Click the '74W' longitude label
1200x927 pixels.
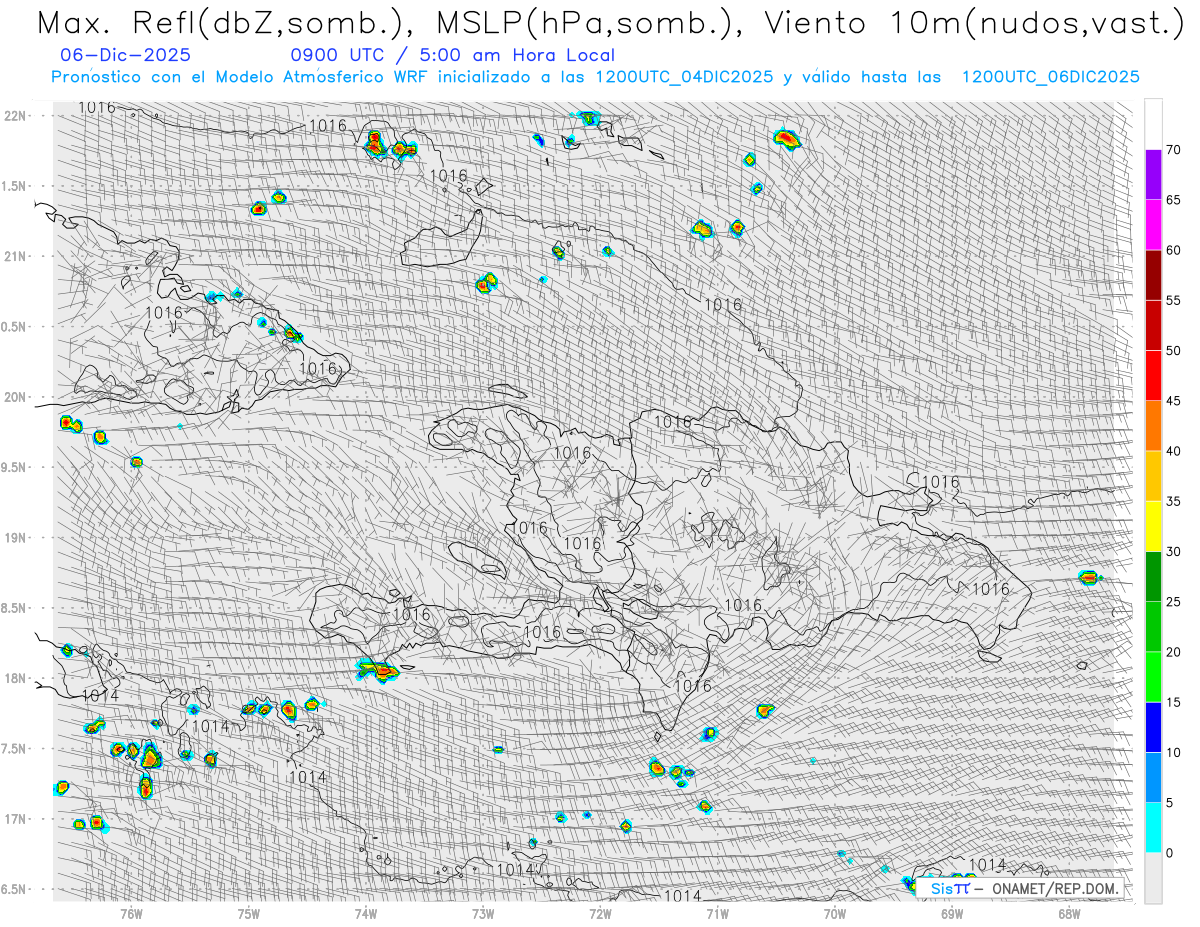[366, 914]
